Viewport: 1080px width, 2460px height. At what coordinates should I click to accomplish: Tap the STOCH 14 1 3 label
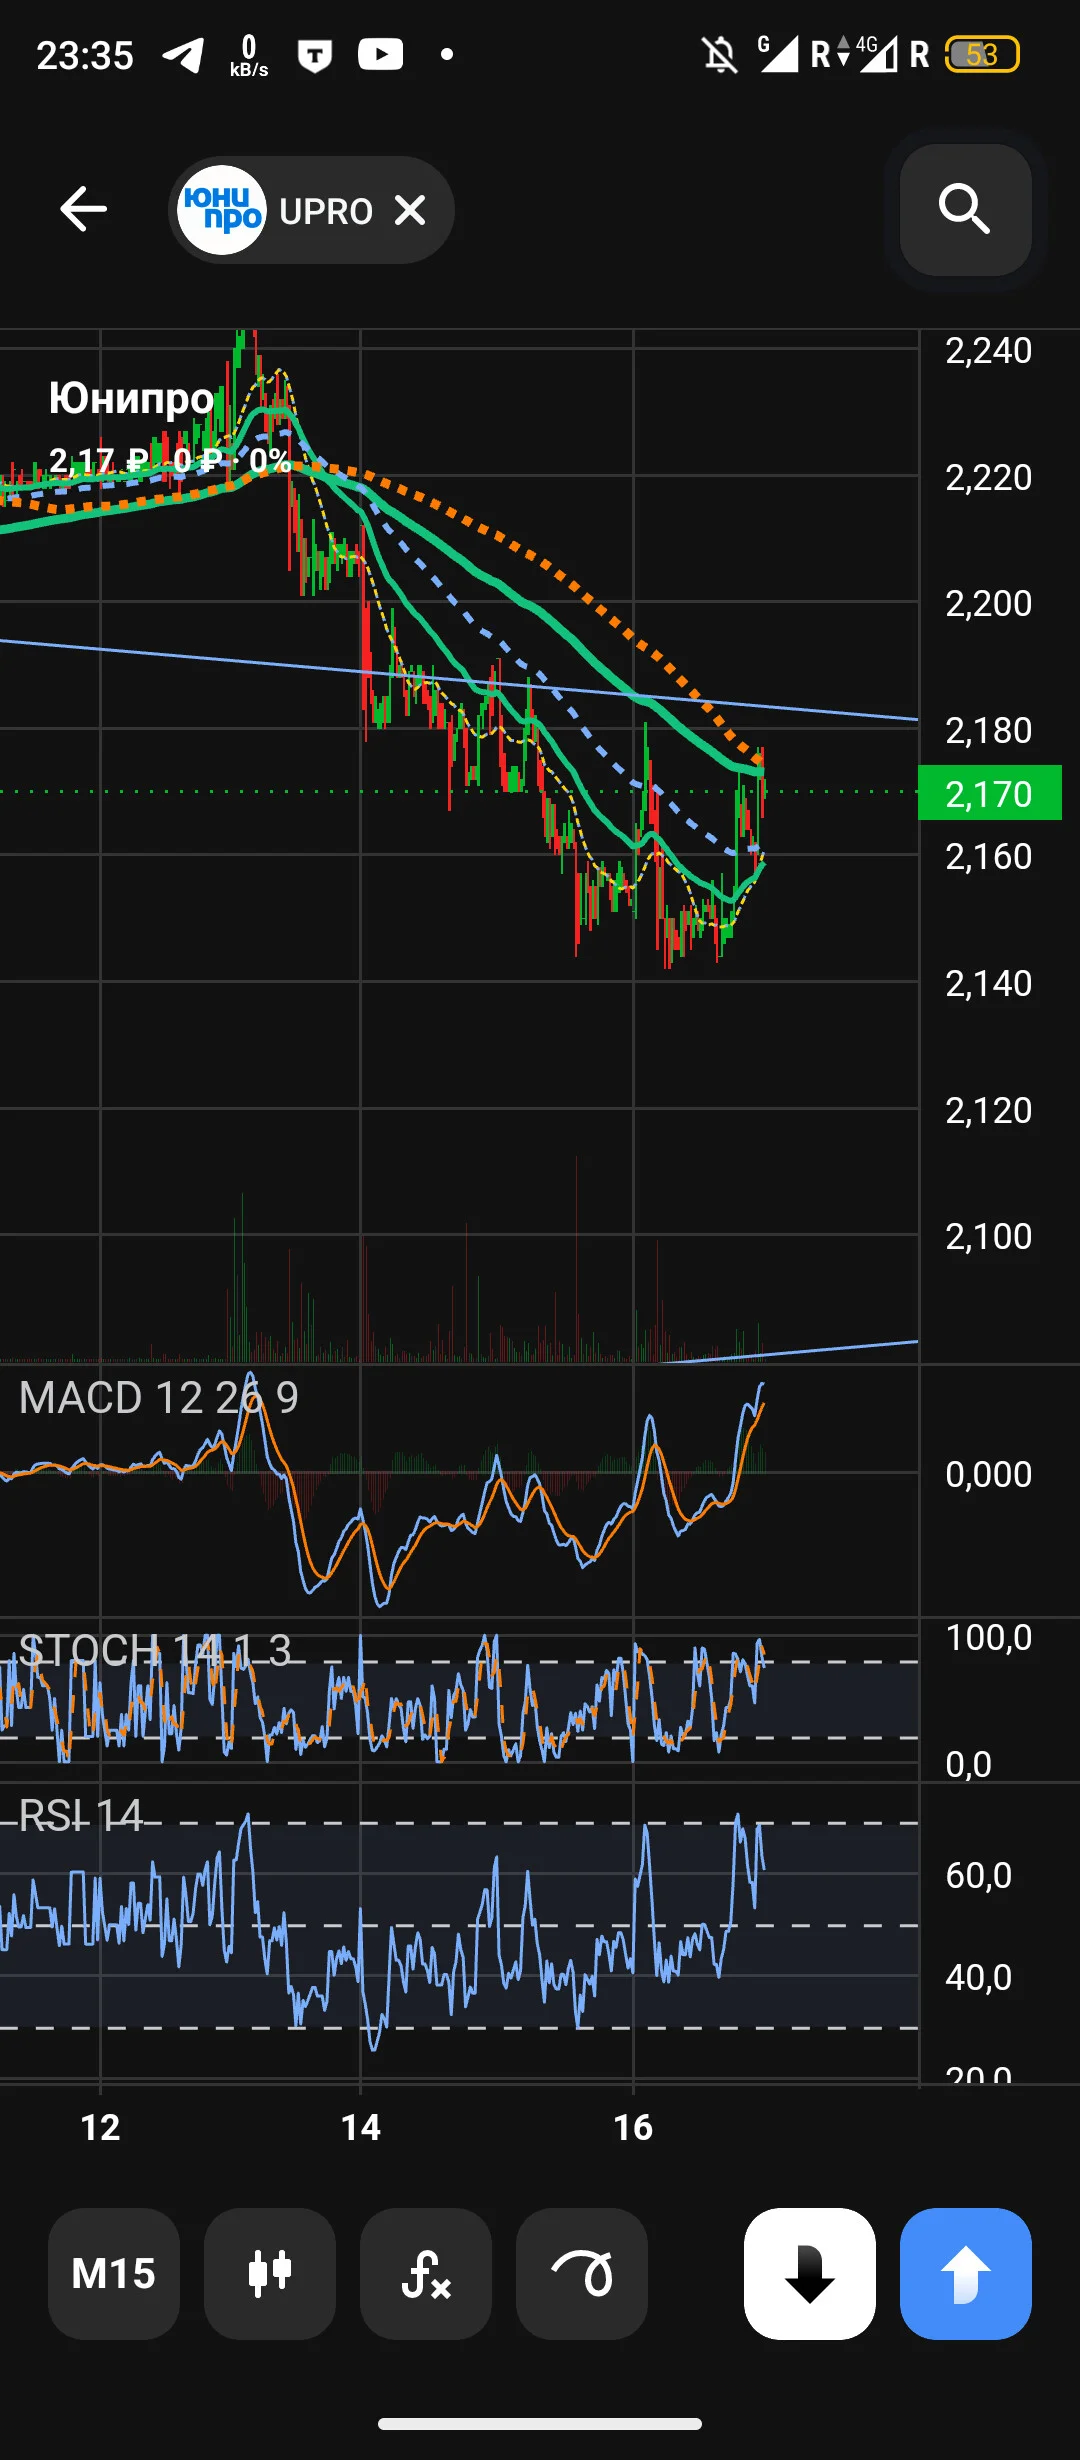tap(155, 1649)
